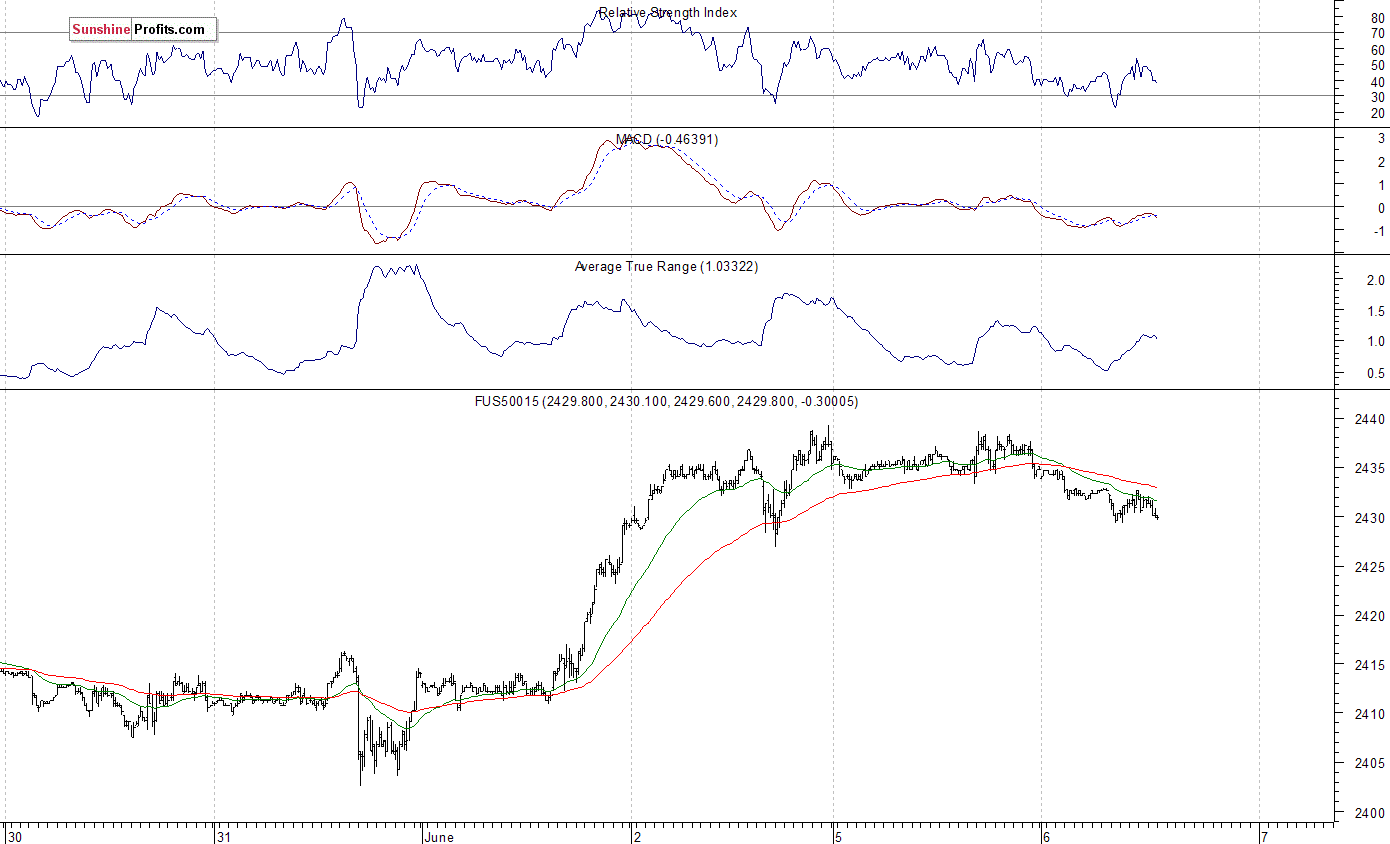Click the RSI 60 scale label
This screenshot has height=844, width=1390.
pos(1378,49)
